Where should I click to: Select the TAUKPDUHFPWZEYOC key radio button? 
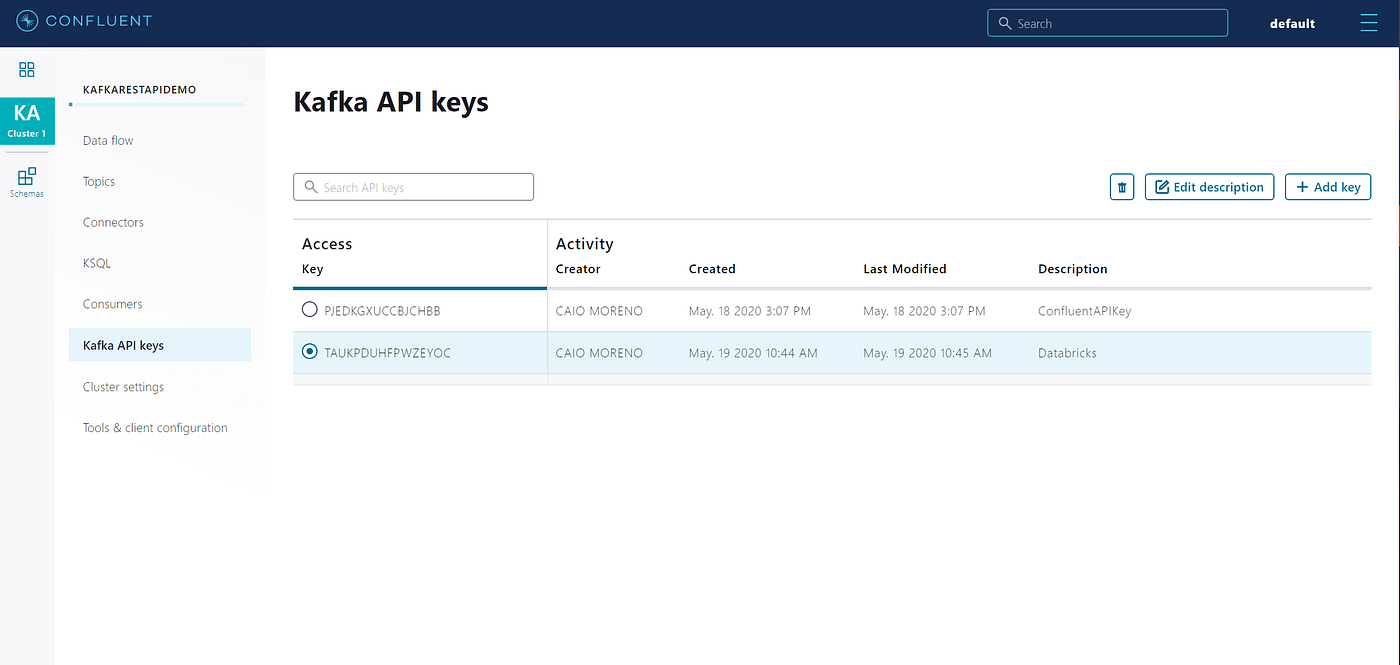(310, 352)
